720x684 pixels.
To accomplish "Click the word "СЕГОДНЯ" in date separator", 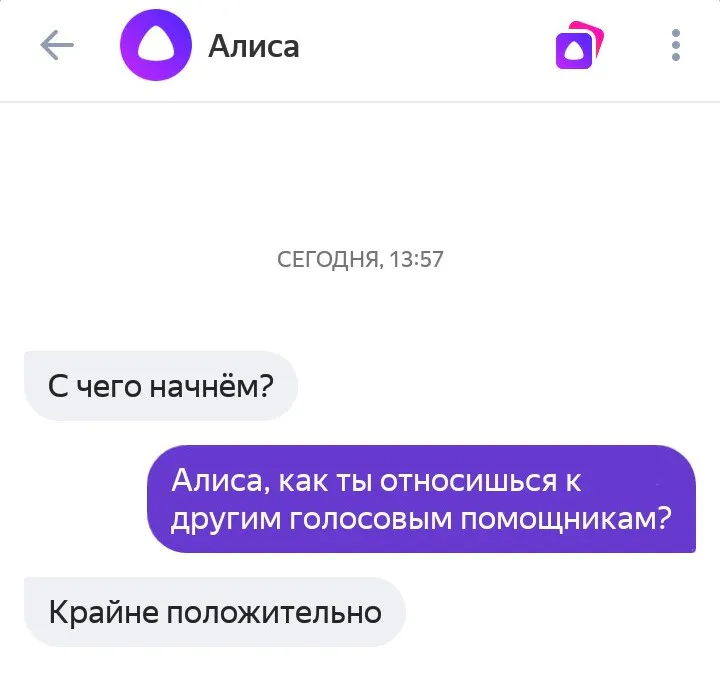I will tap(329, 260).
